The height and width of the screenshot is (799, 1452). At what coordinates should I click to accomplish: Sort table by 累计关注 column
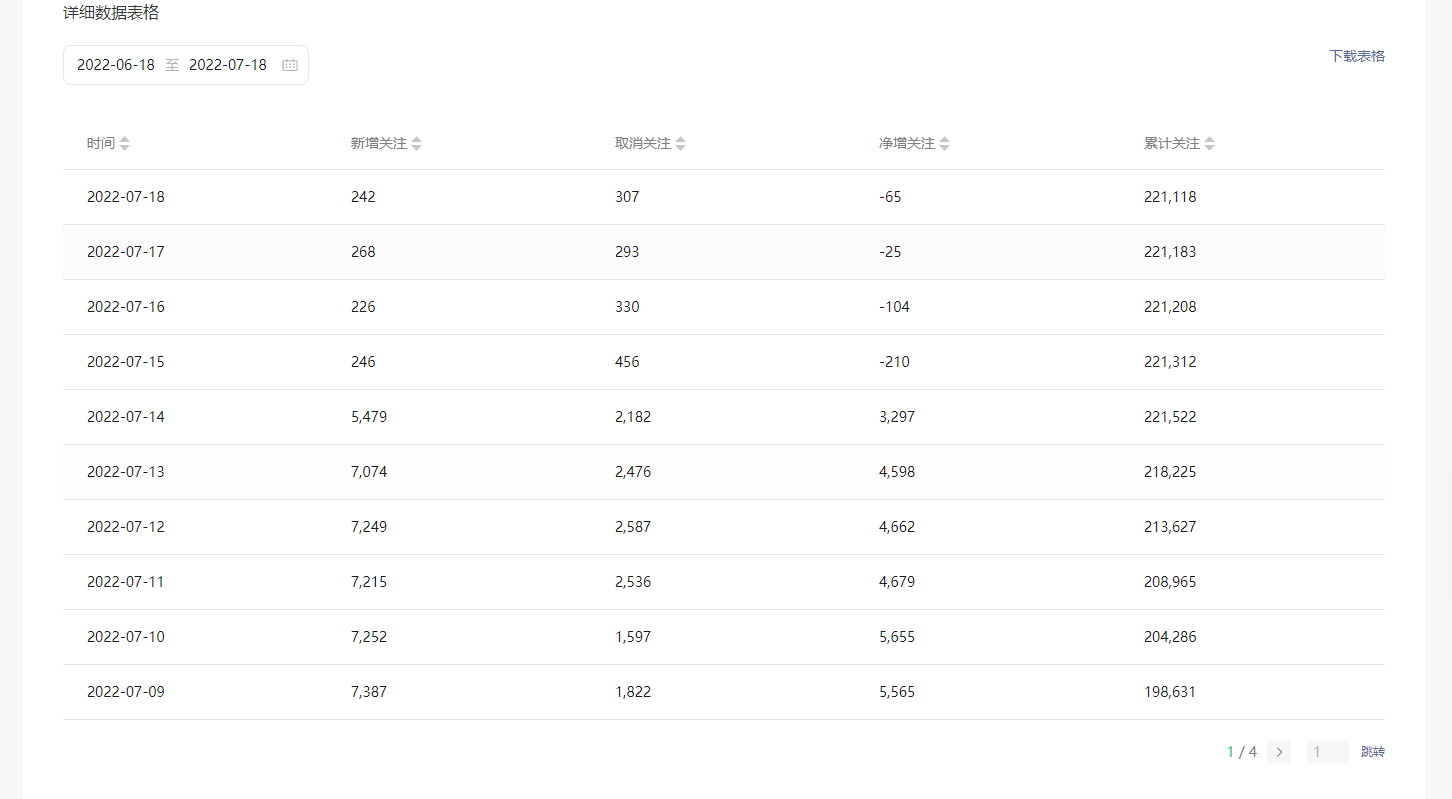[x=1209, y=143]
